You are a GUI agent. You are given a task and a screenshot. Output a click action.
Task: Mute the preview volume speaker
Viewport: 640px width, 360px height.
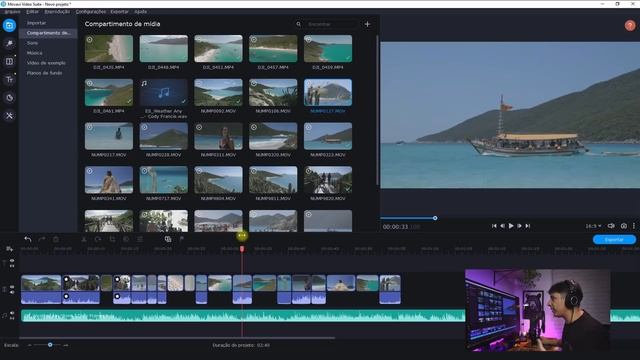point(611,226)
